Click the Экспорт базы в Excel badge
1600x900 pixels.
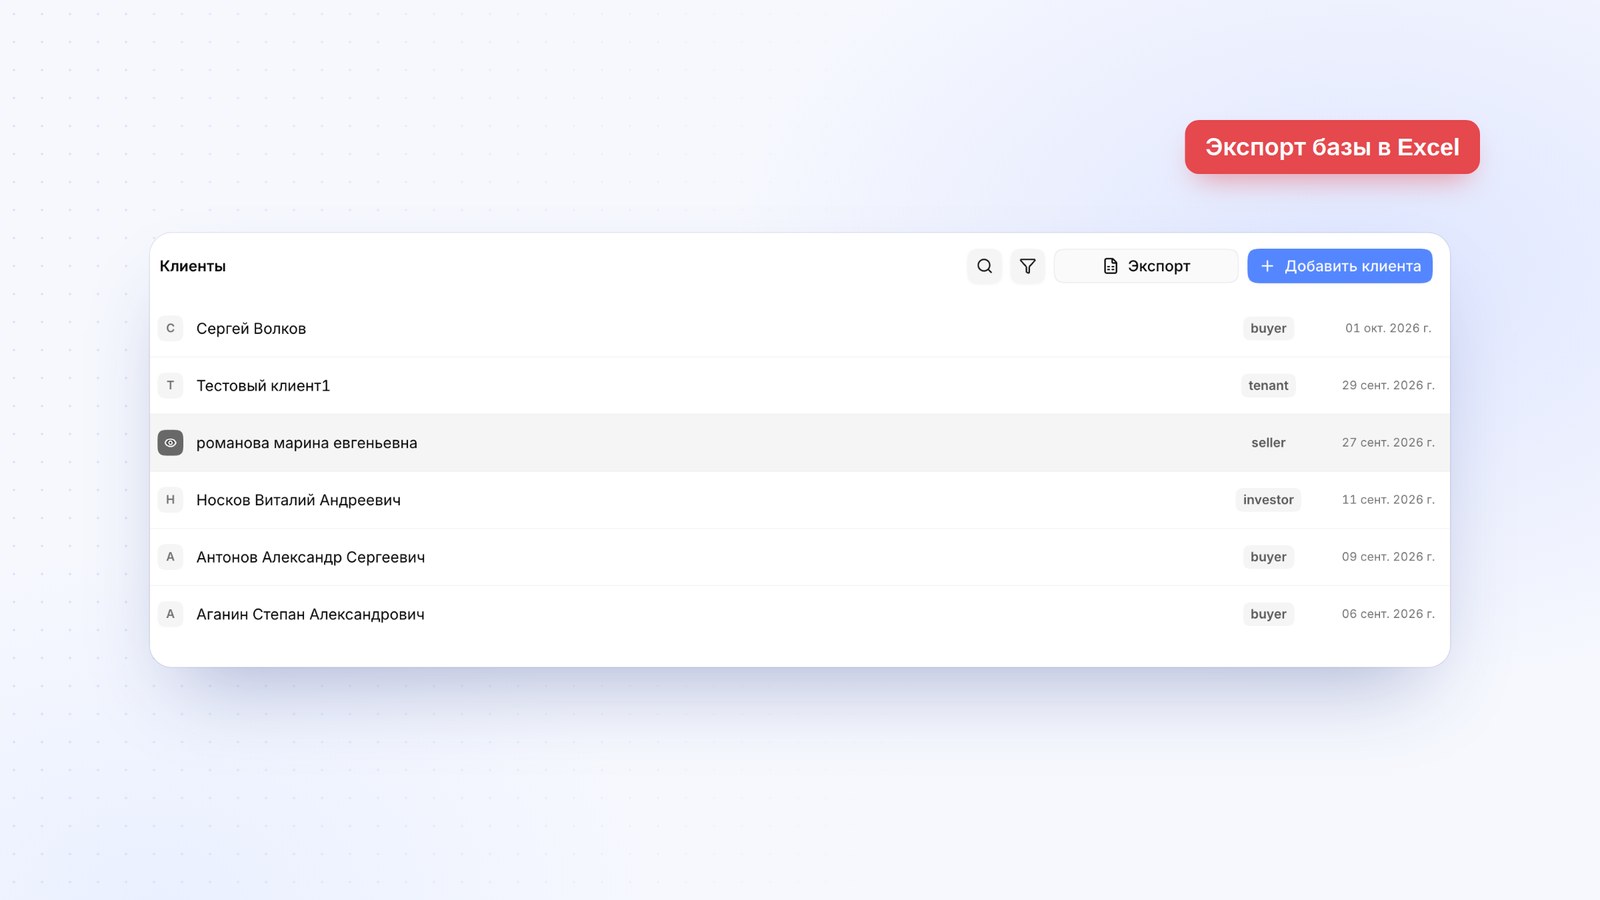coord(1332,147)
